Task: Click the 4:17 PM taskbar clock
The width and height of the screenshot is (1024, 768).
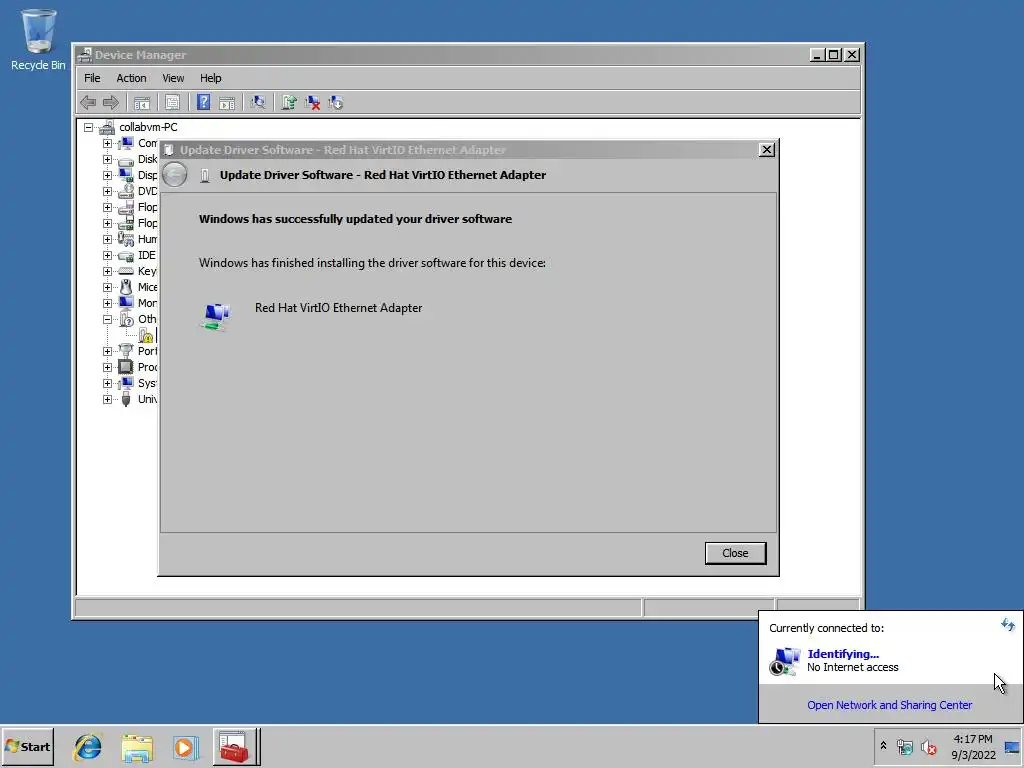Action: (973, 739)
